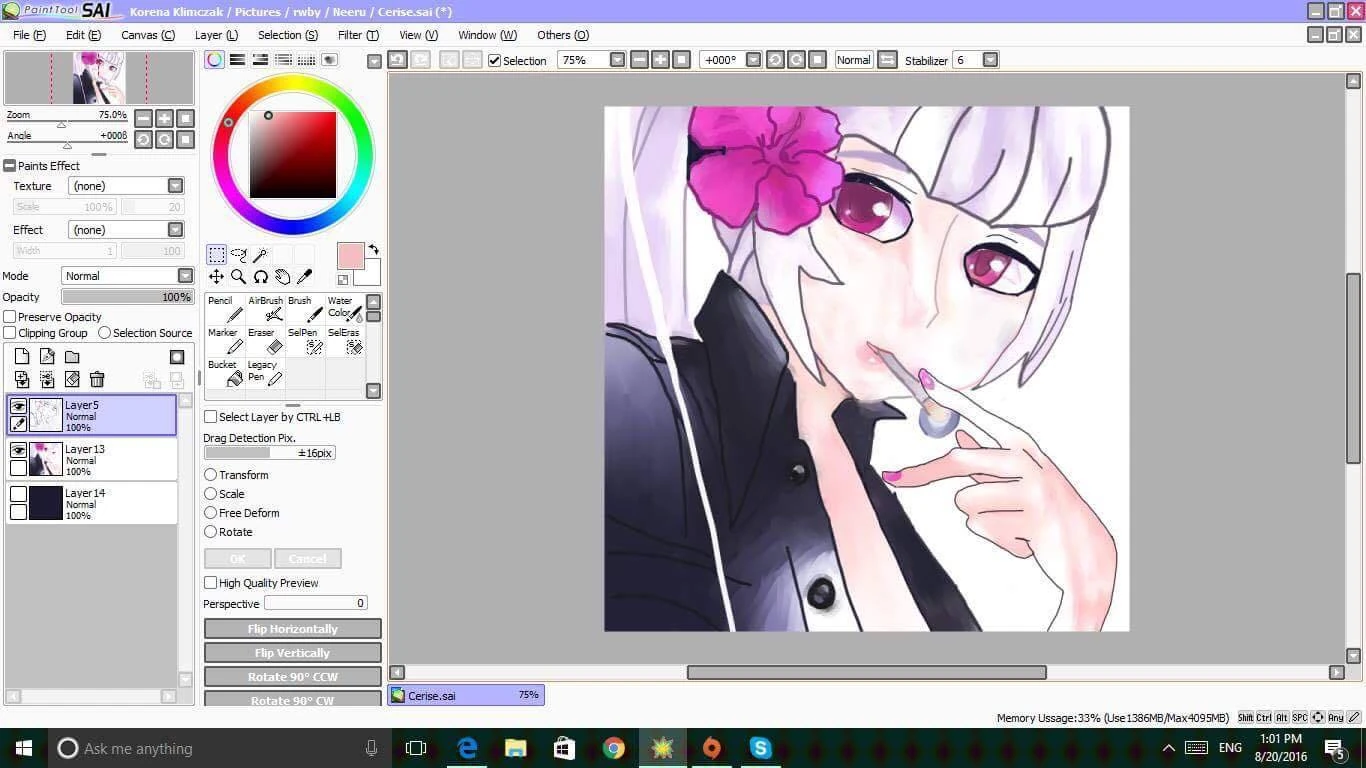Open the Canvas menu
The width and height of the screenshot is (1366, 768).
tap(148, 35)
